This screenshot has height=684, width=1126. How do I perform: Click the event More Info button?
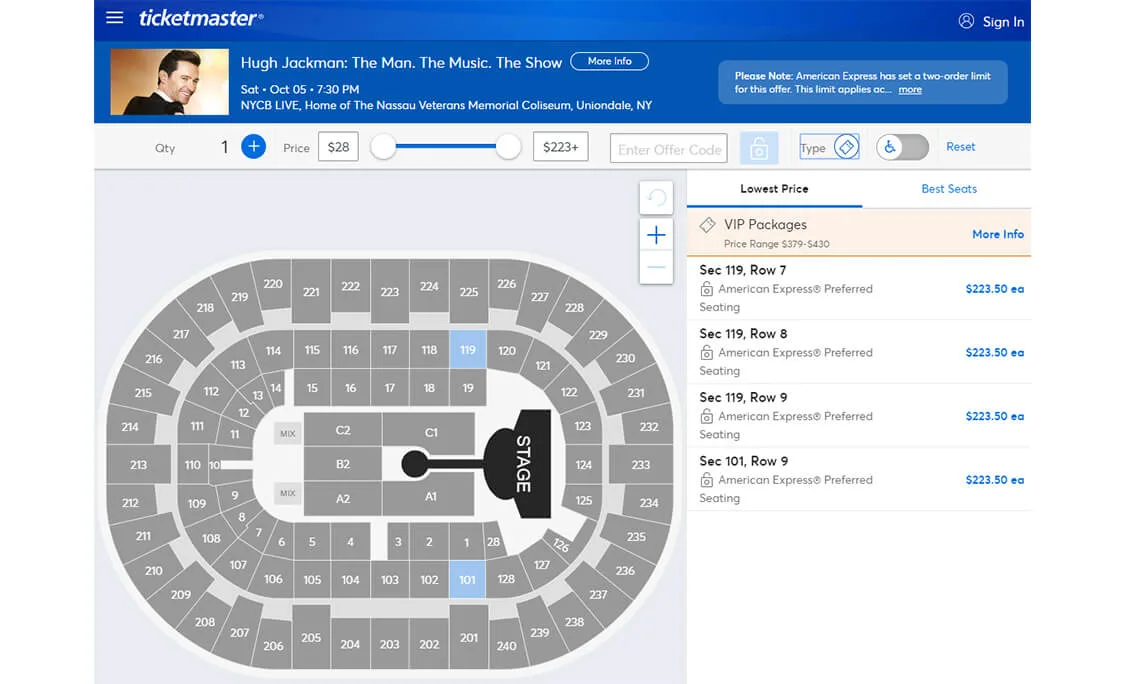tap(609, 62)
